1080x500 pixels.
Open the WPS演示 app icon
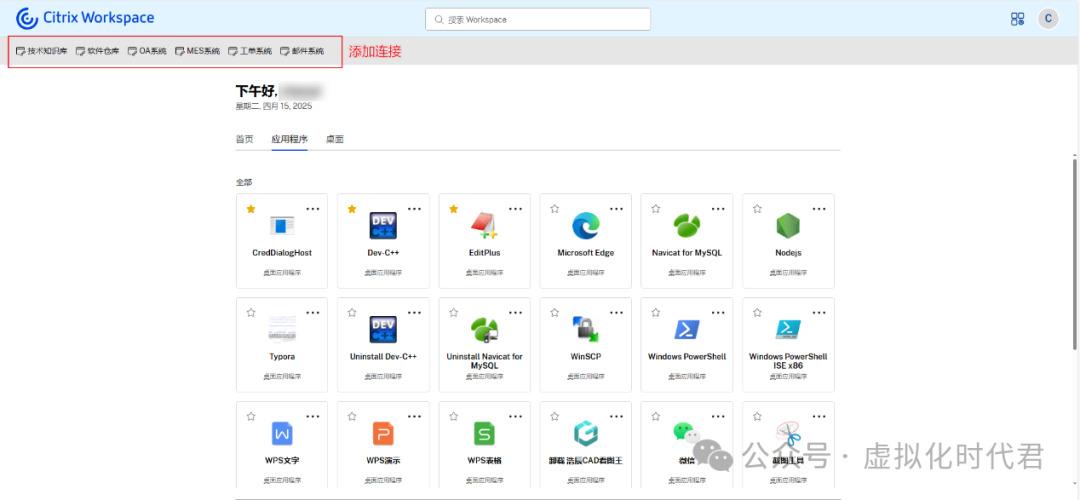383,434
